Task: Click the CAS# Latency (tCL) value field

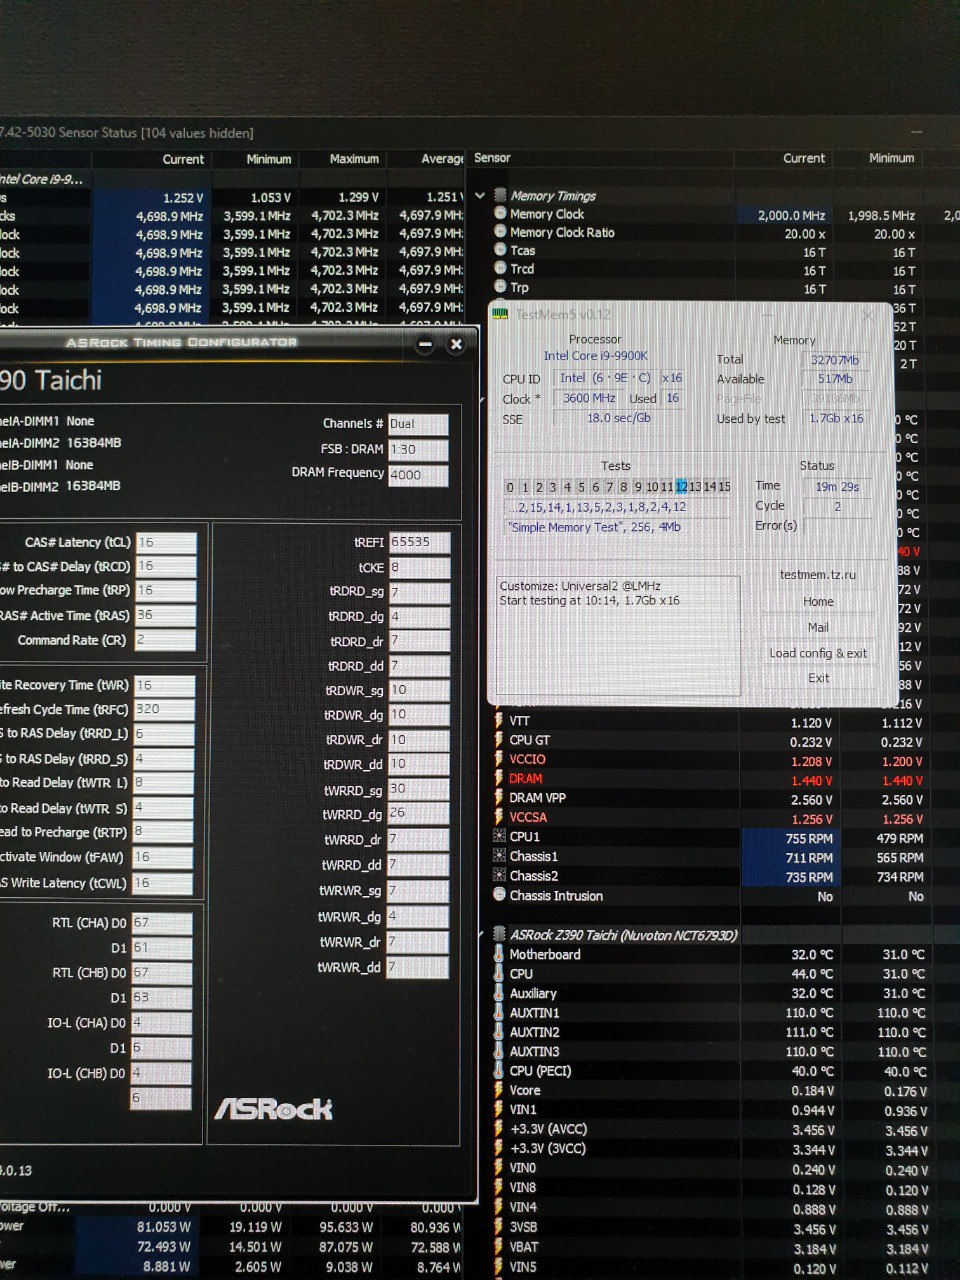Action: click(x=165, y=542)
